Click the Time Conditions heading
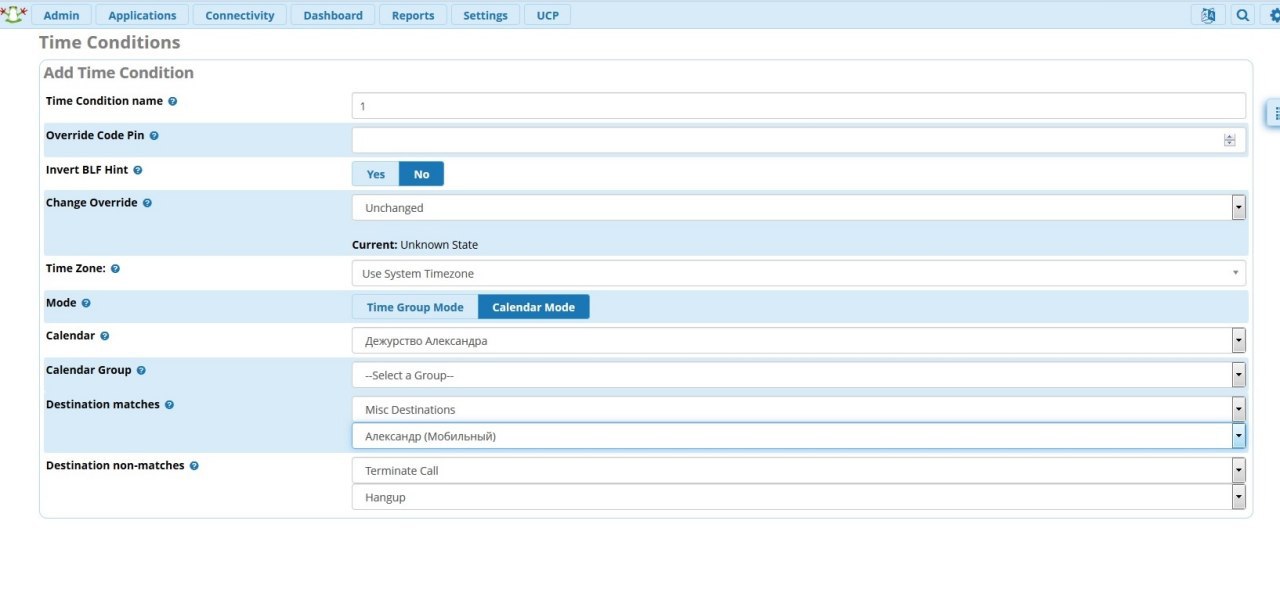The width and height of the screenshot is (1280, 589). [x=109, y=43]
